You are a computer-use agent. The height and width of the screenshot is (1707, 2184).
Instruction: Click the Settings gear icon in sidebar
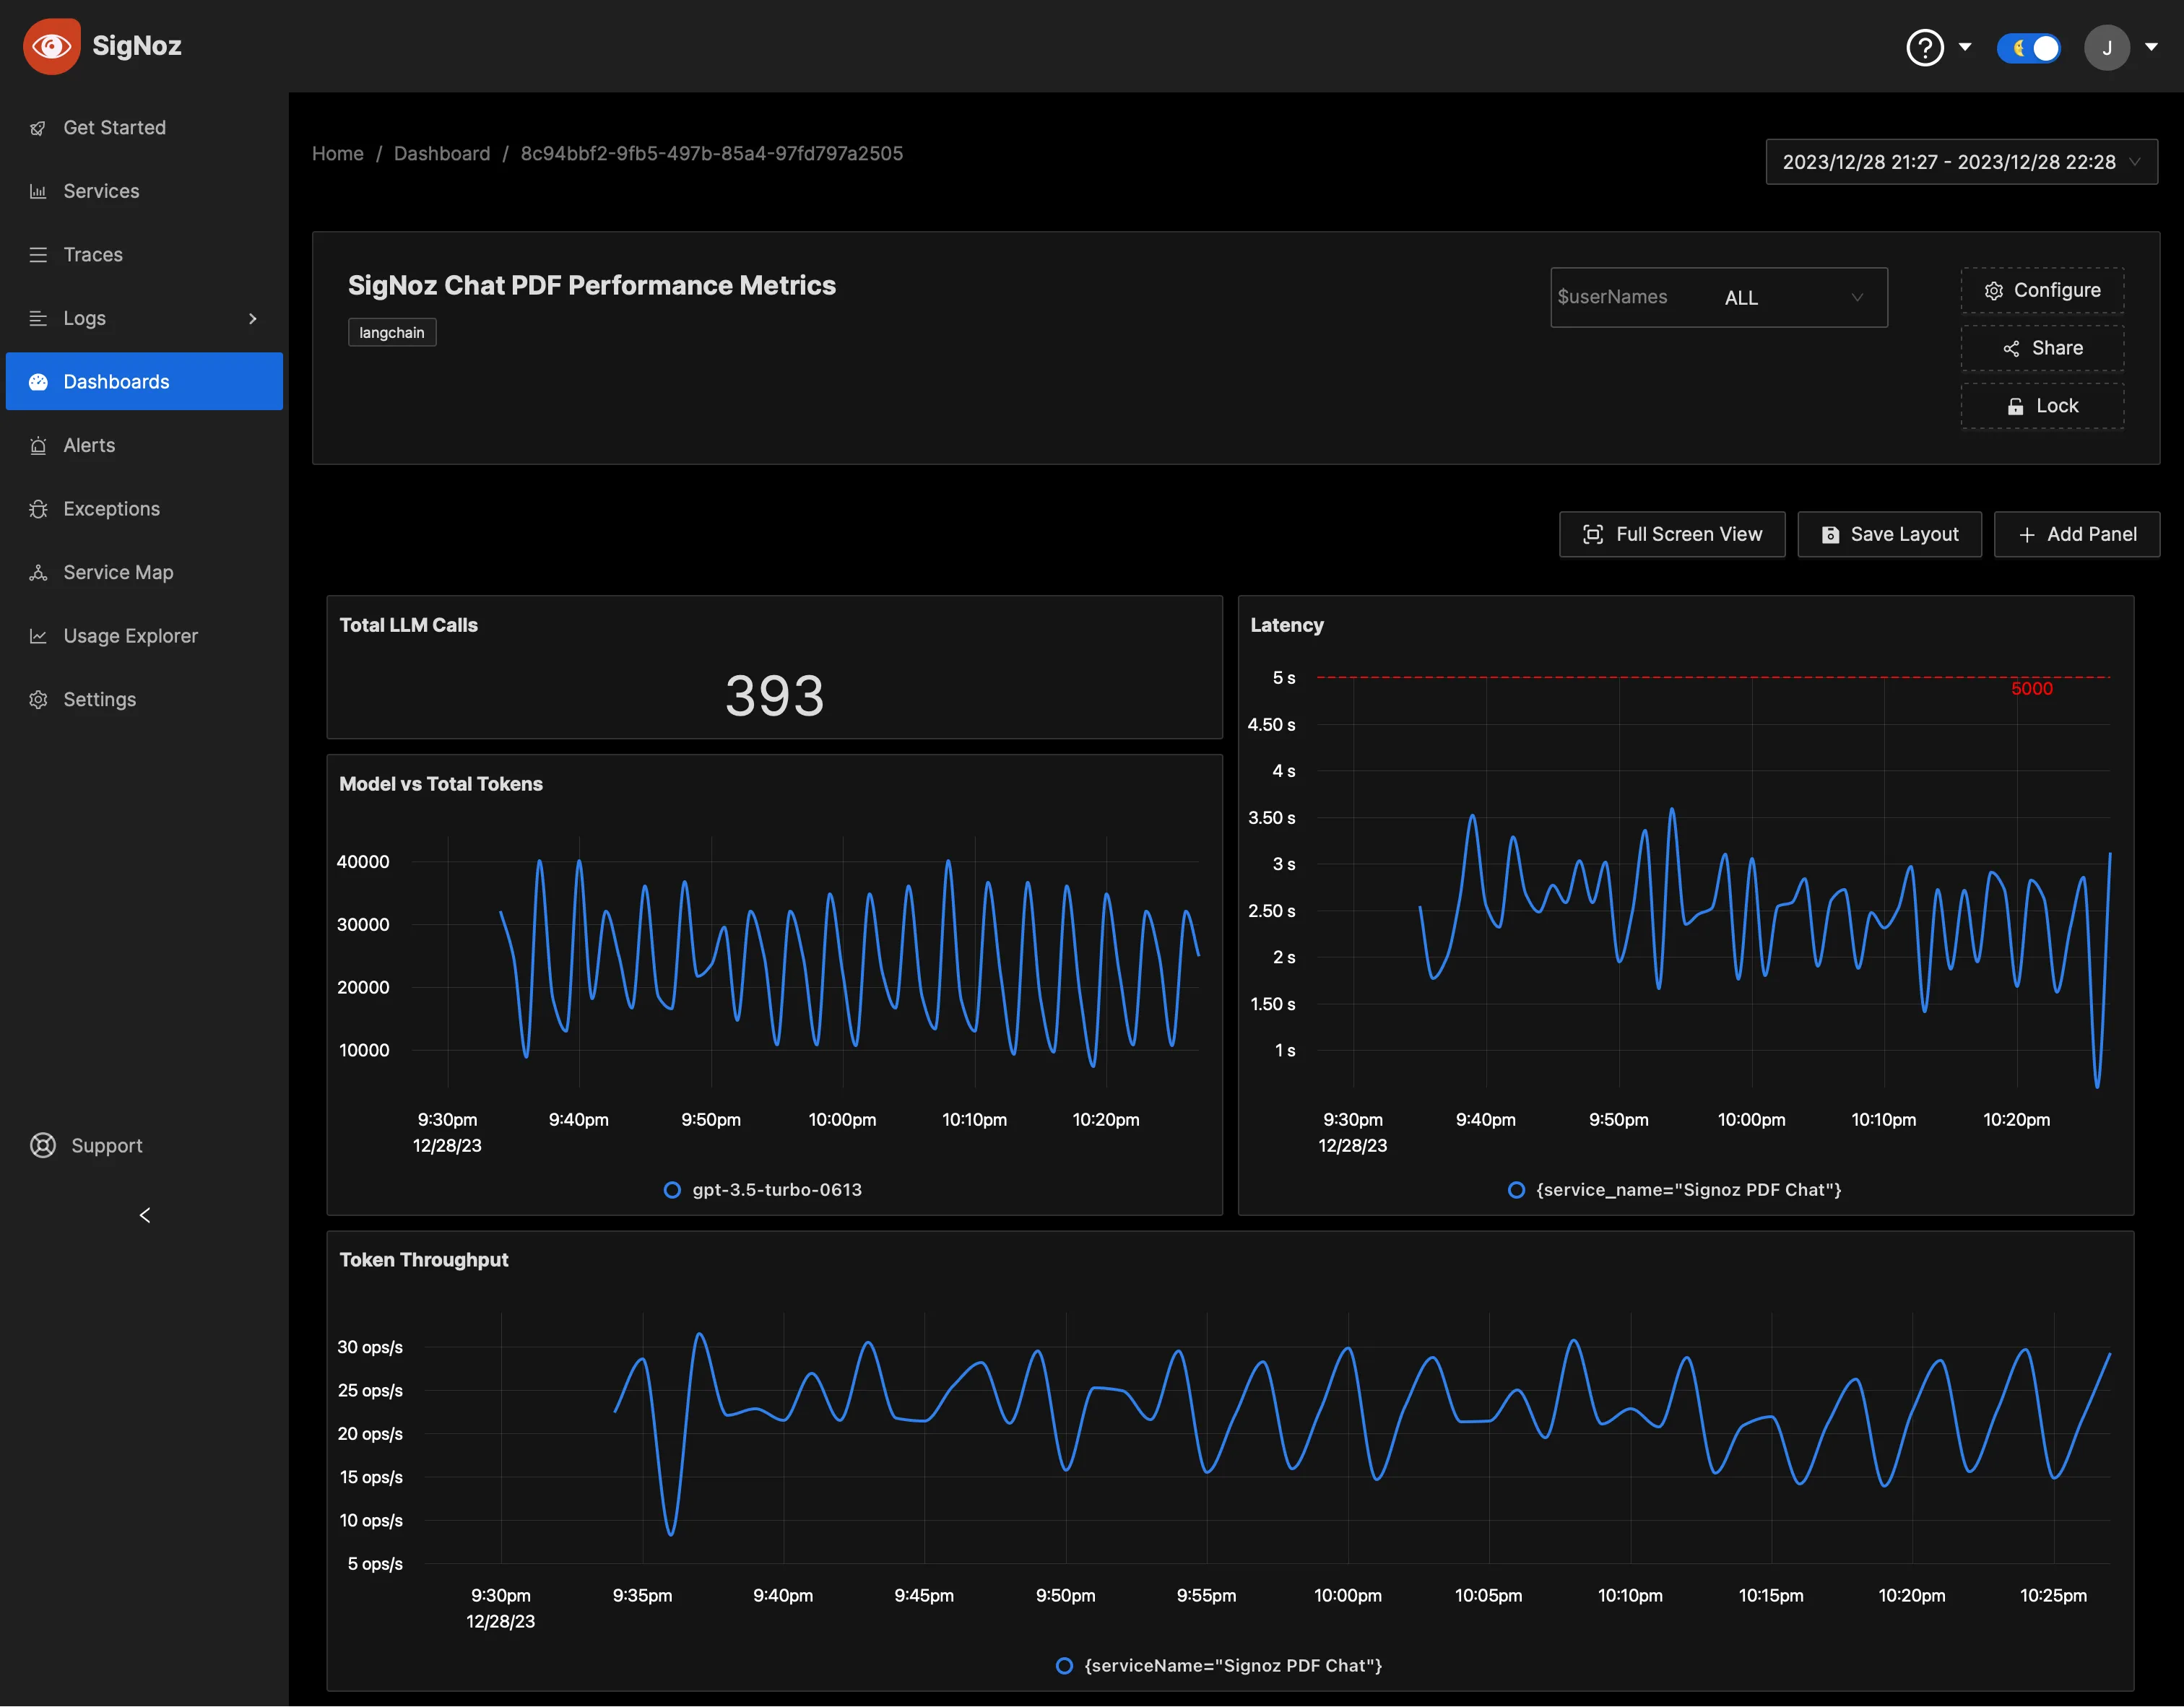tap(38, 700)
